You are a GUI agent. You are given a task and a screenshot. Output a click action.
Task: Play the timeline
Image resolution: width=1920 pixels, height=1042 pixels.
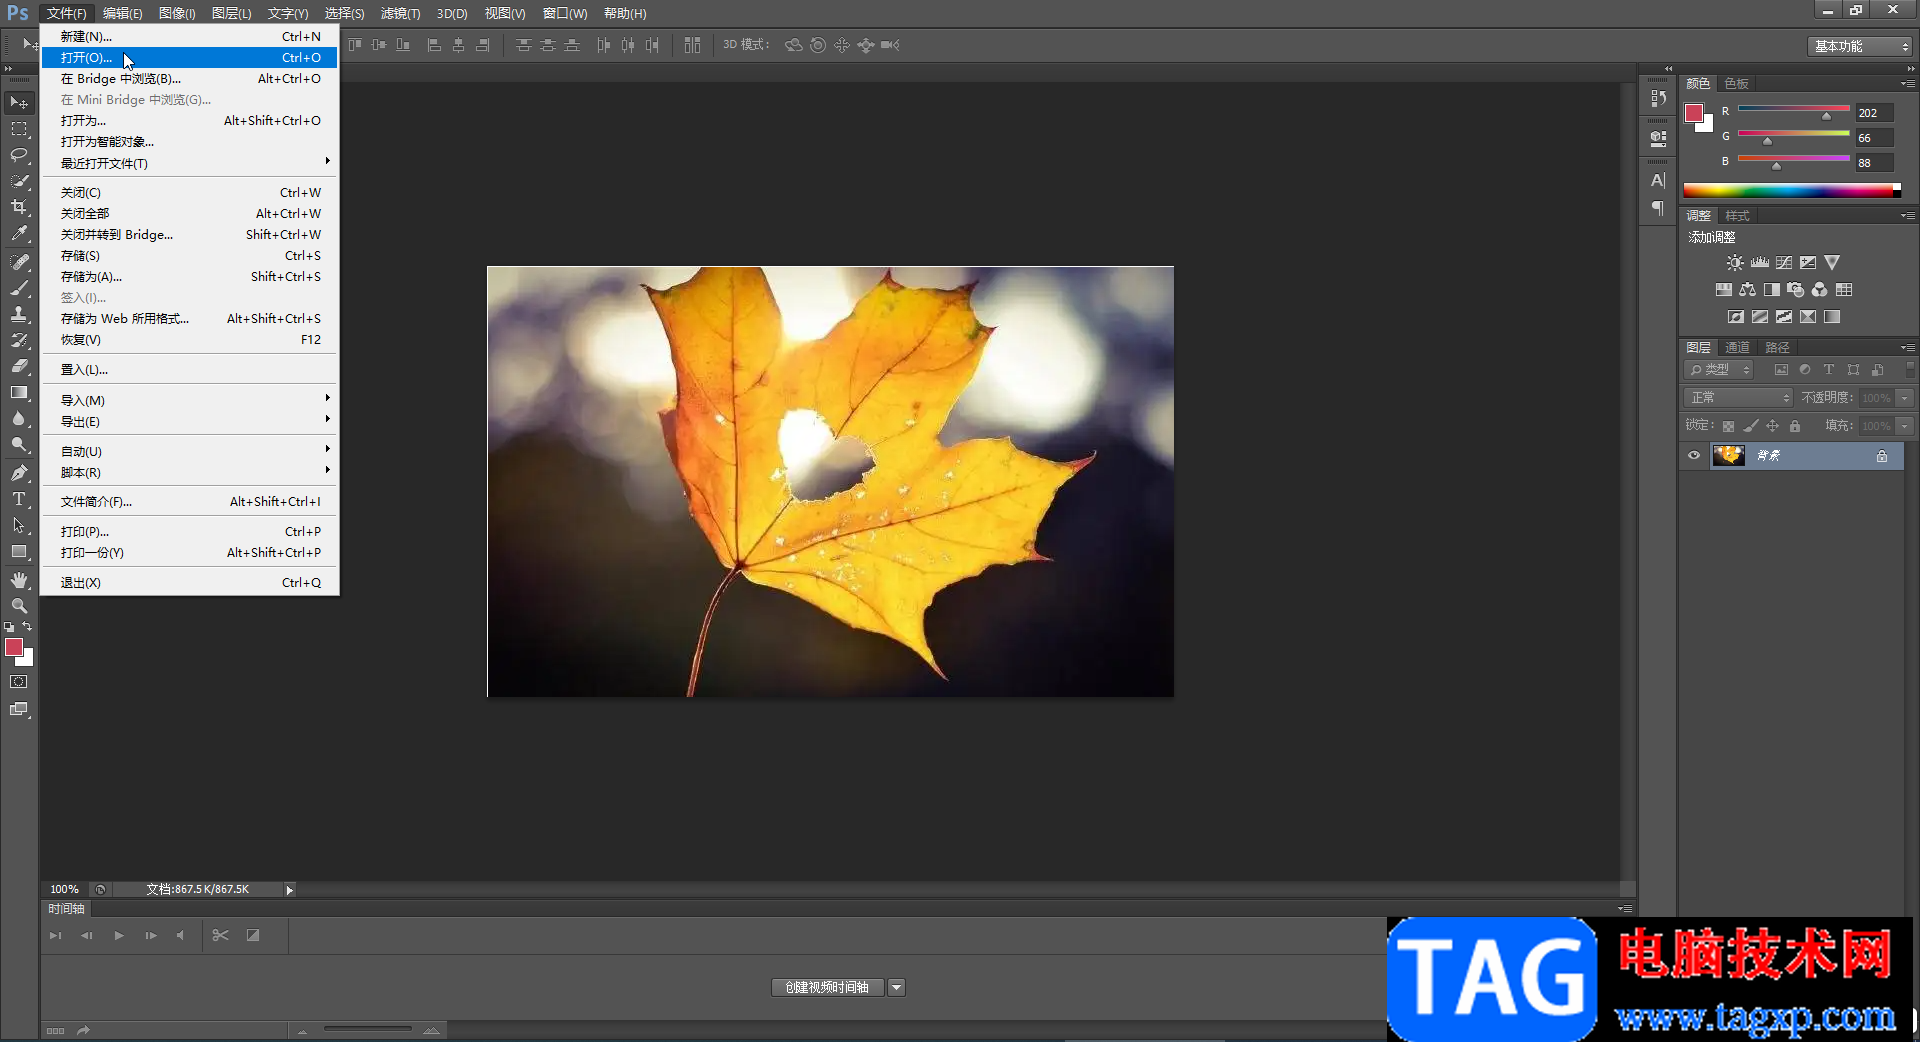coord(119,936)
